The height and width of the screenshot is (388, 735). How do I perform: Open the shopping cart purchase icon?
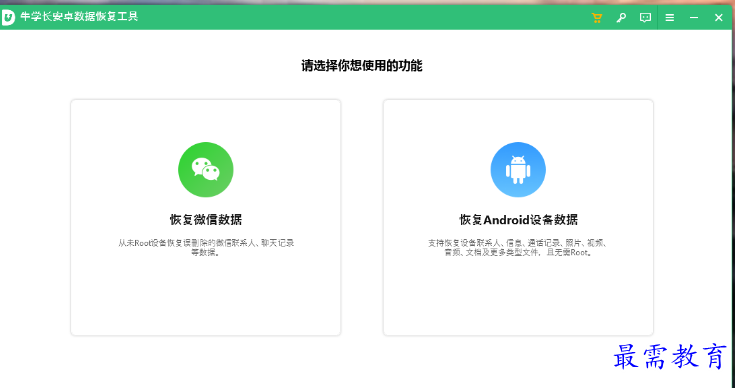pyautogui.click(x=597, y=18)
